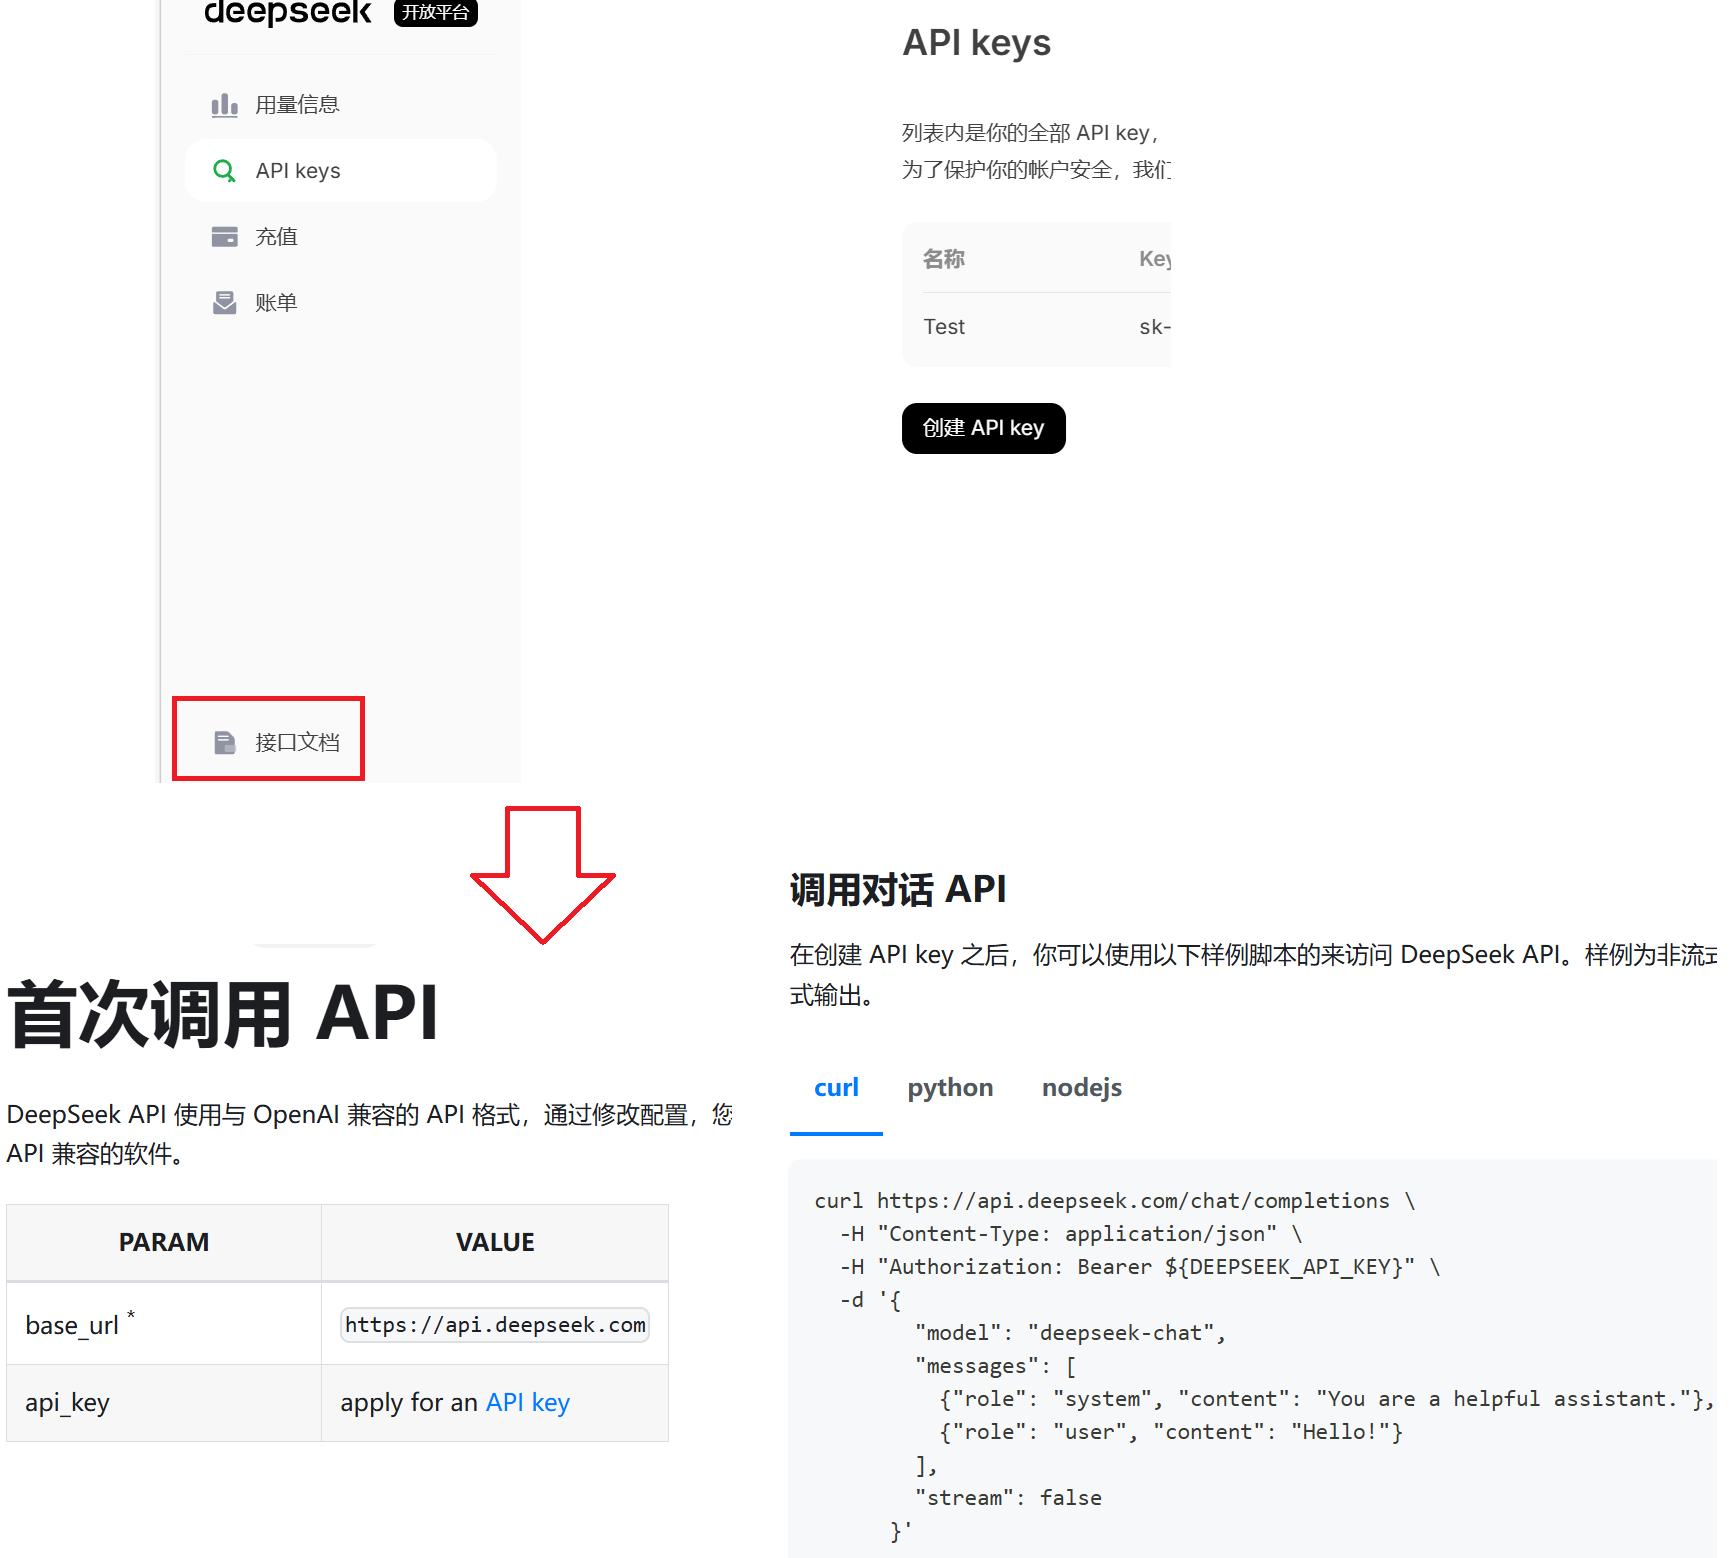Click the "stream": false line
Image resolution: width=1735 pixels, height=1558 pixels.
coord(1008,1498)
